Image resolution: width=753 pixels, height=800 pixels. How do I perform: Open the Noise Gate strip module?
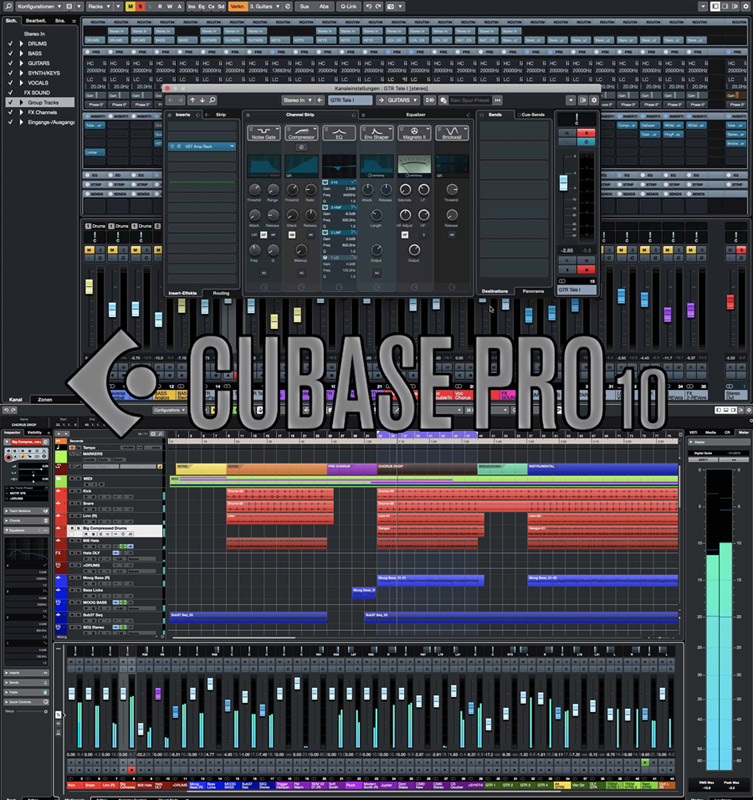tap(264, 133)
